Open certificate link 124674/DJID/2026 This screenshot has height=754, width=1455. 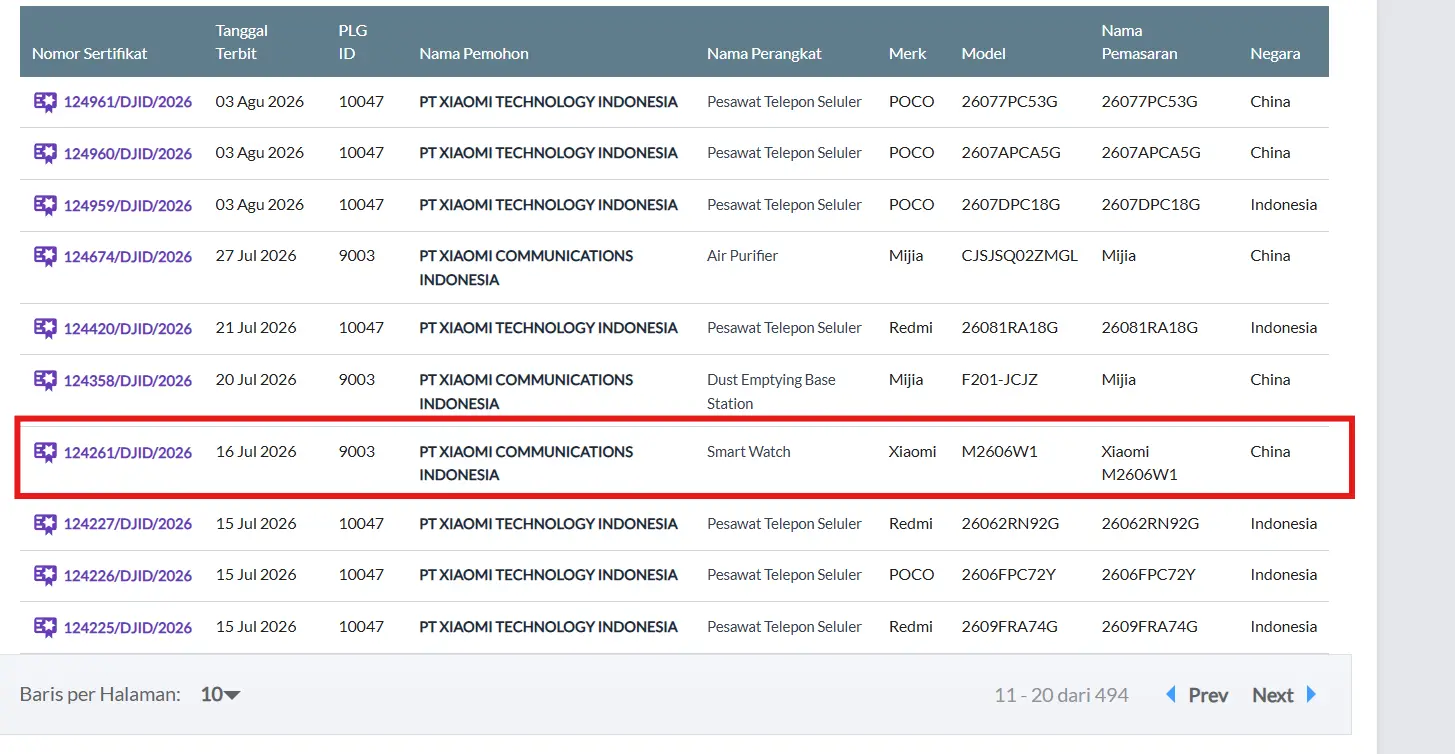[x=128, y=256]
